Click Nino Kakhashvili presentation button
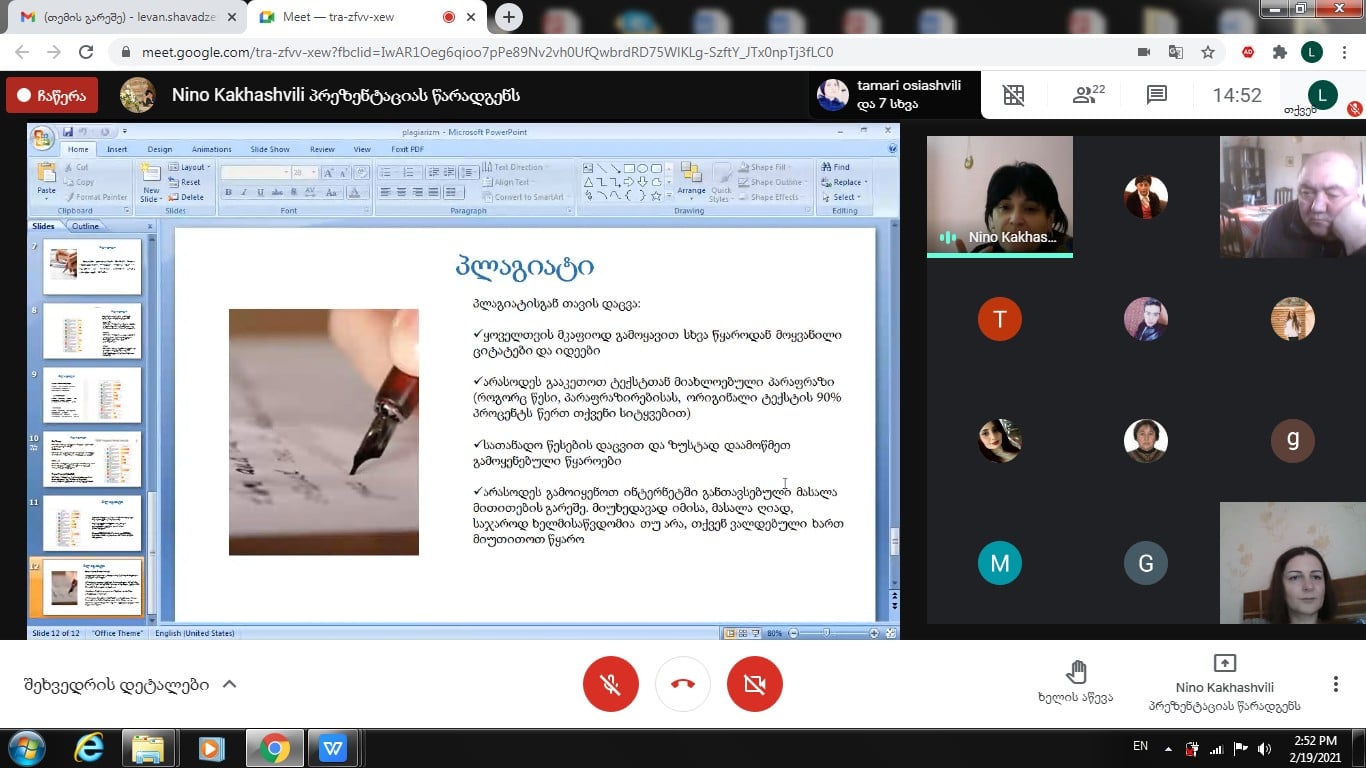Image resolution: width=1366 pixels, height=768 pixels. point(1224,680)
